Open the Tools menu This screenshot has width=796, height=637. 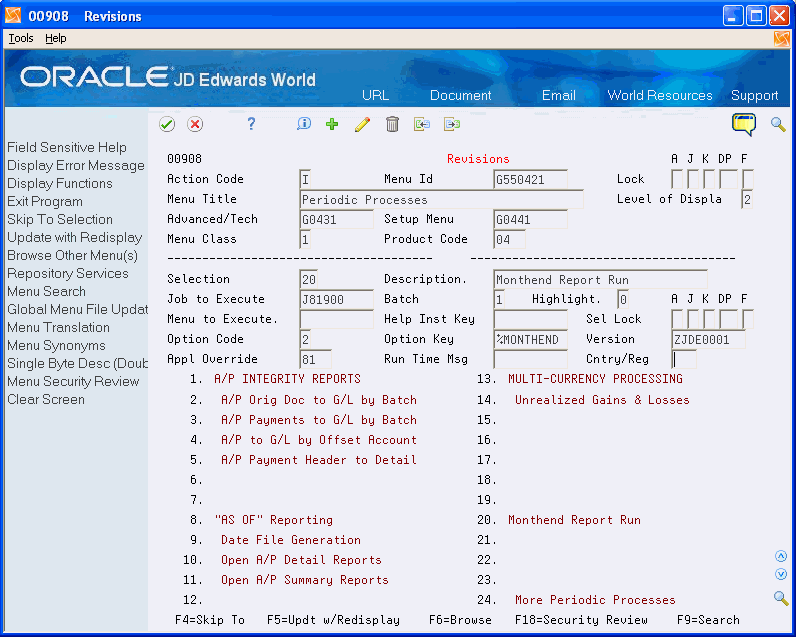coord(21,39)
